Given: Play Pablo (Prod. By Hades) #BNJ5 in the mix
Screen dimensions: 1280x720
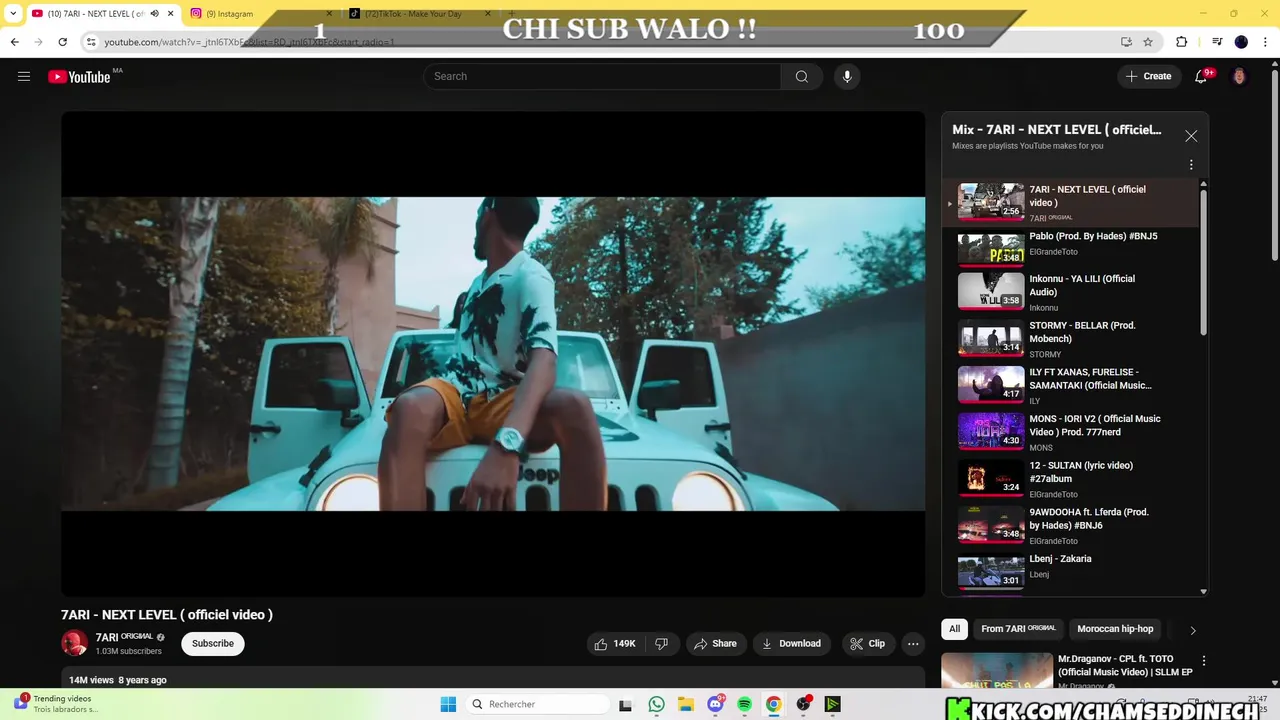Looking at the screenshot, I should coord(1069,248).
